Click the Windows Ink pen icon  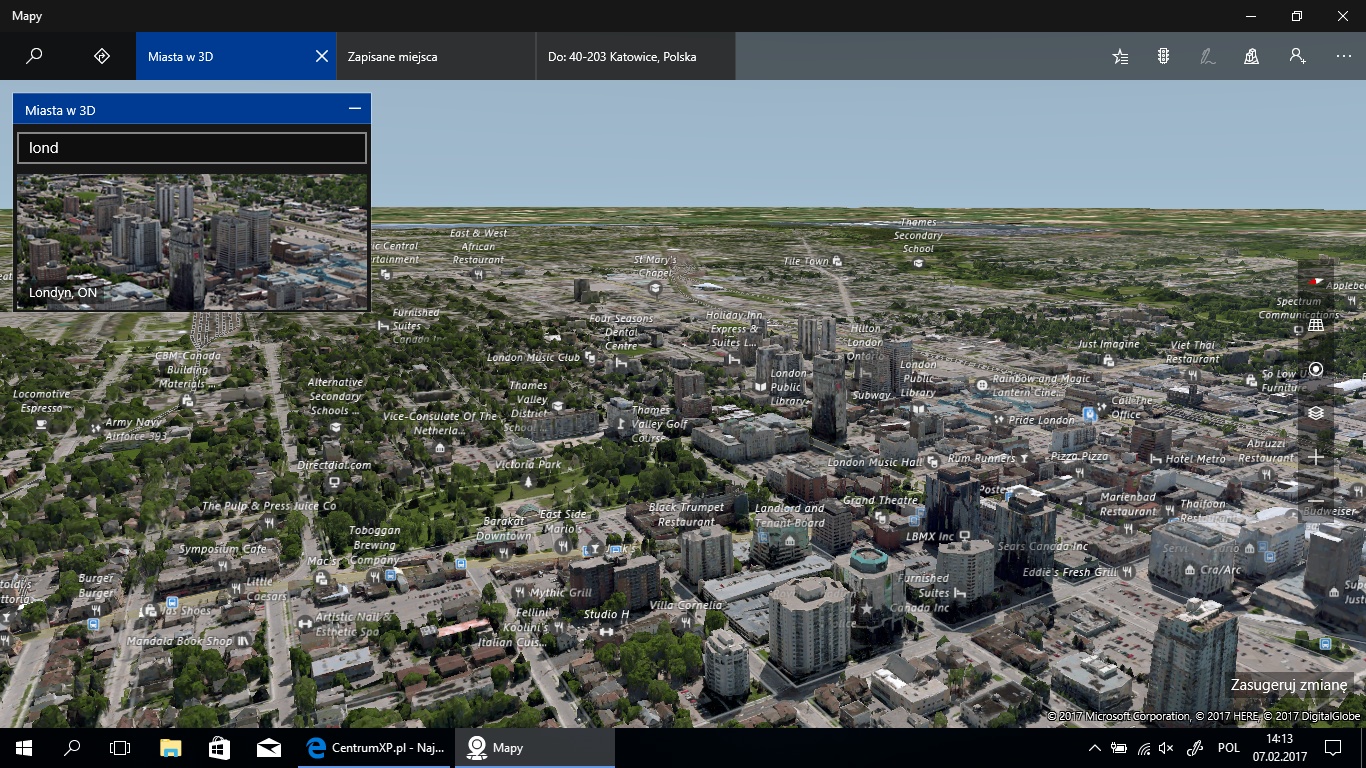[x=1208, y=57]
